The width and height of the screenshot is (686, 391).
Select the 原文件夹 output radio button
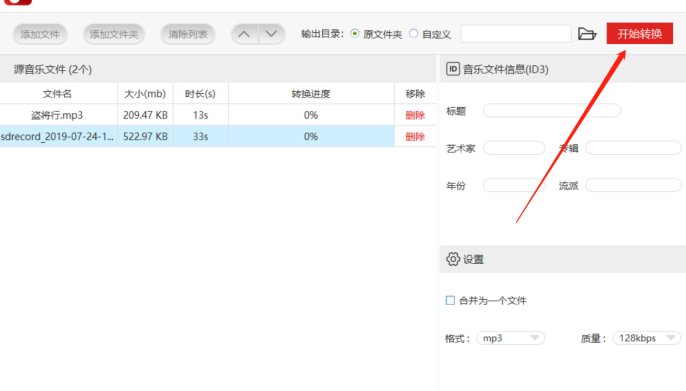tap(355, 34)
